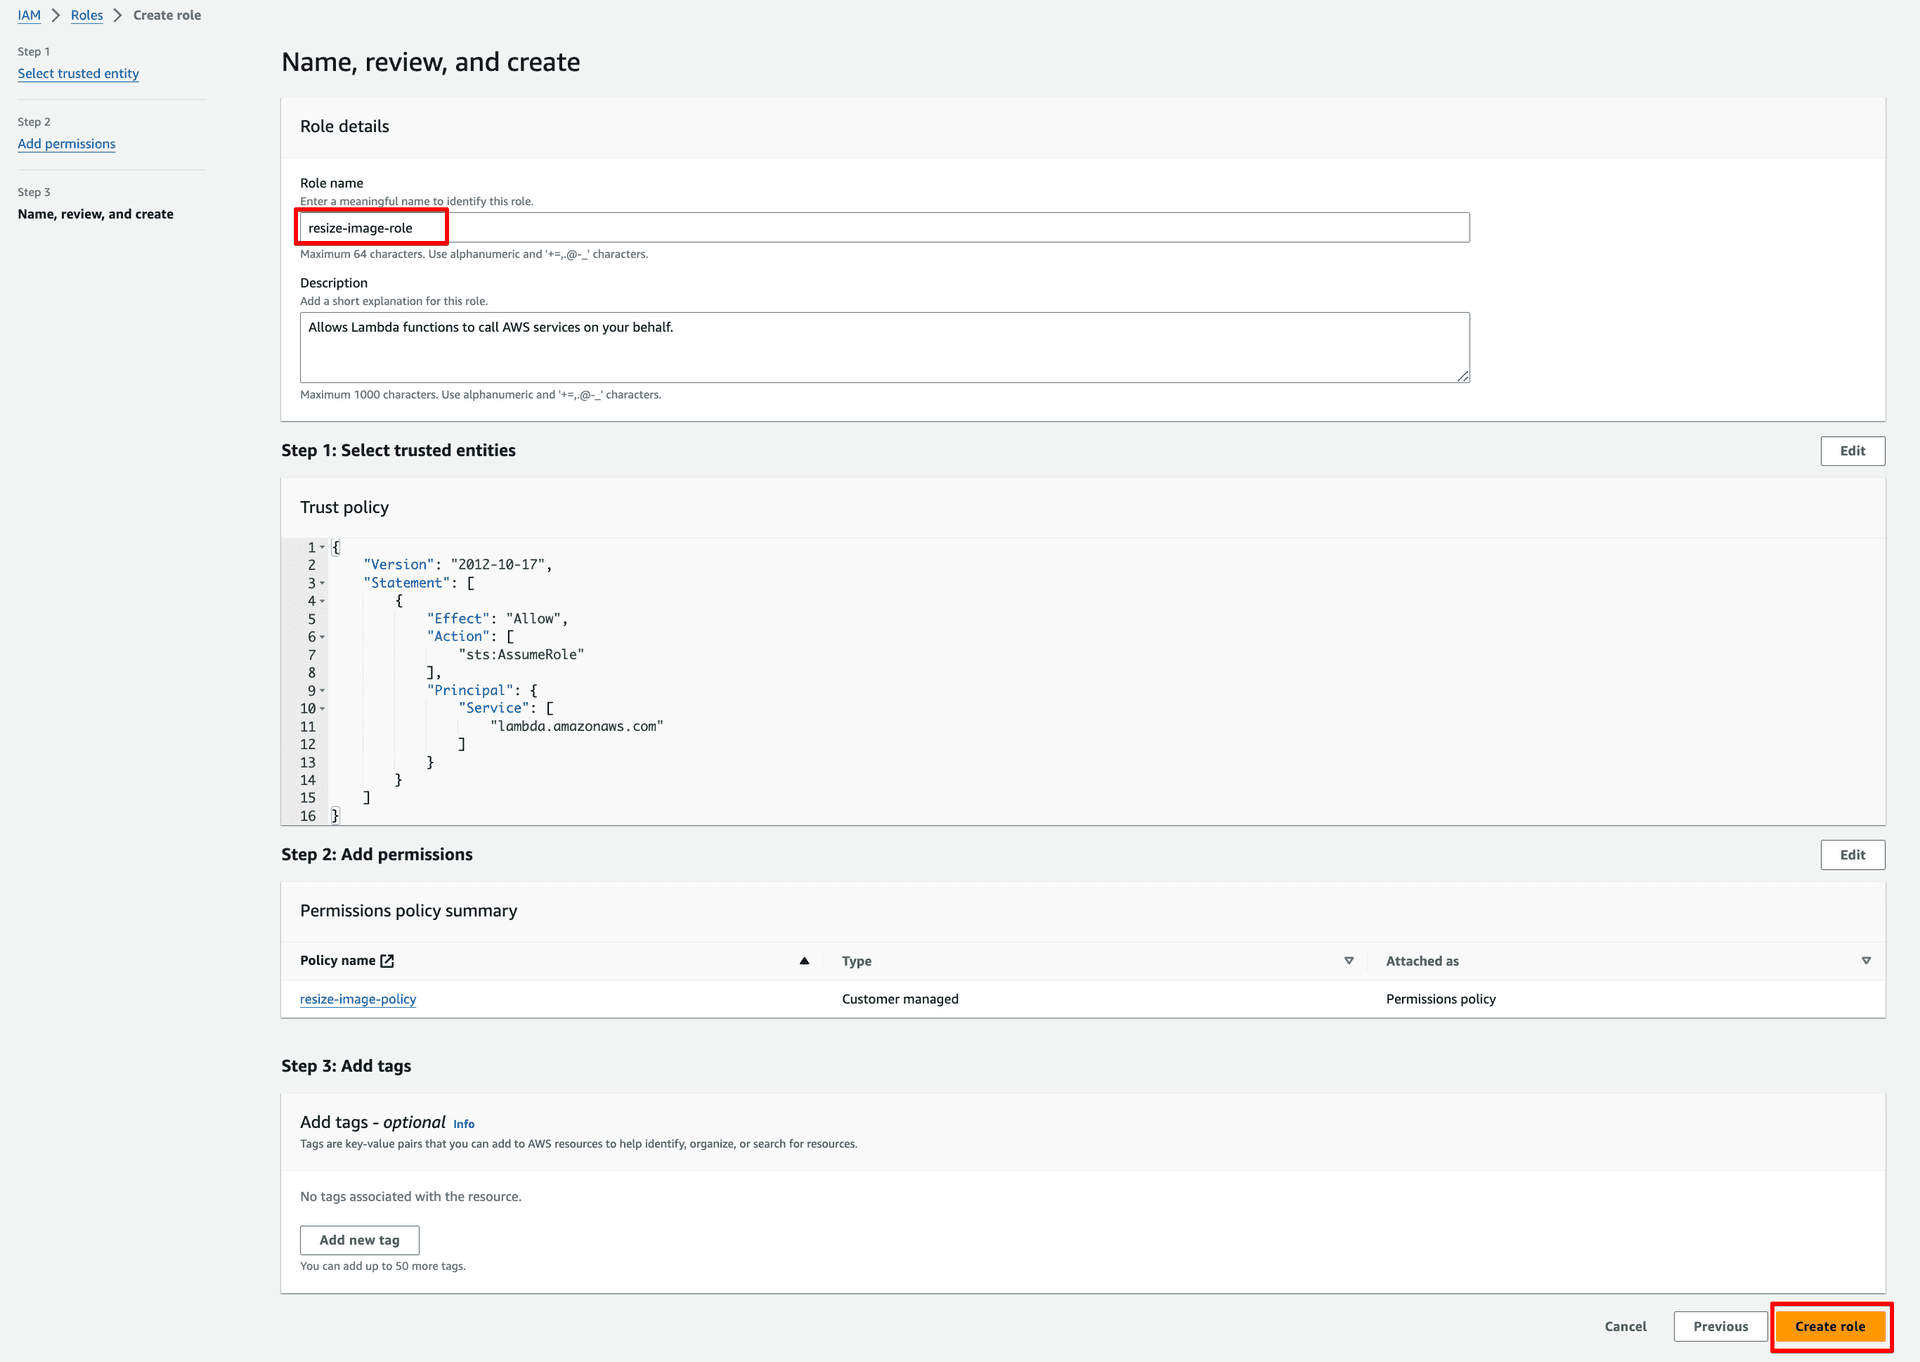Screen dimensions: 1920x1362
Task: Click the Role name input field
Action: pos(884,228)
